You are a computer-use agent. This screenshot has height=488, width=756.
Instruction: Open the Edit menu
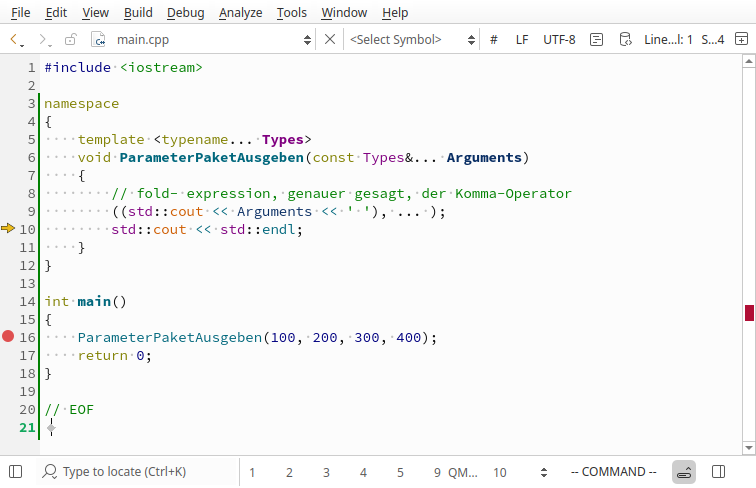click(x=56, y=13)
